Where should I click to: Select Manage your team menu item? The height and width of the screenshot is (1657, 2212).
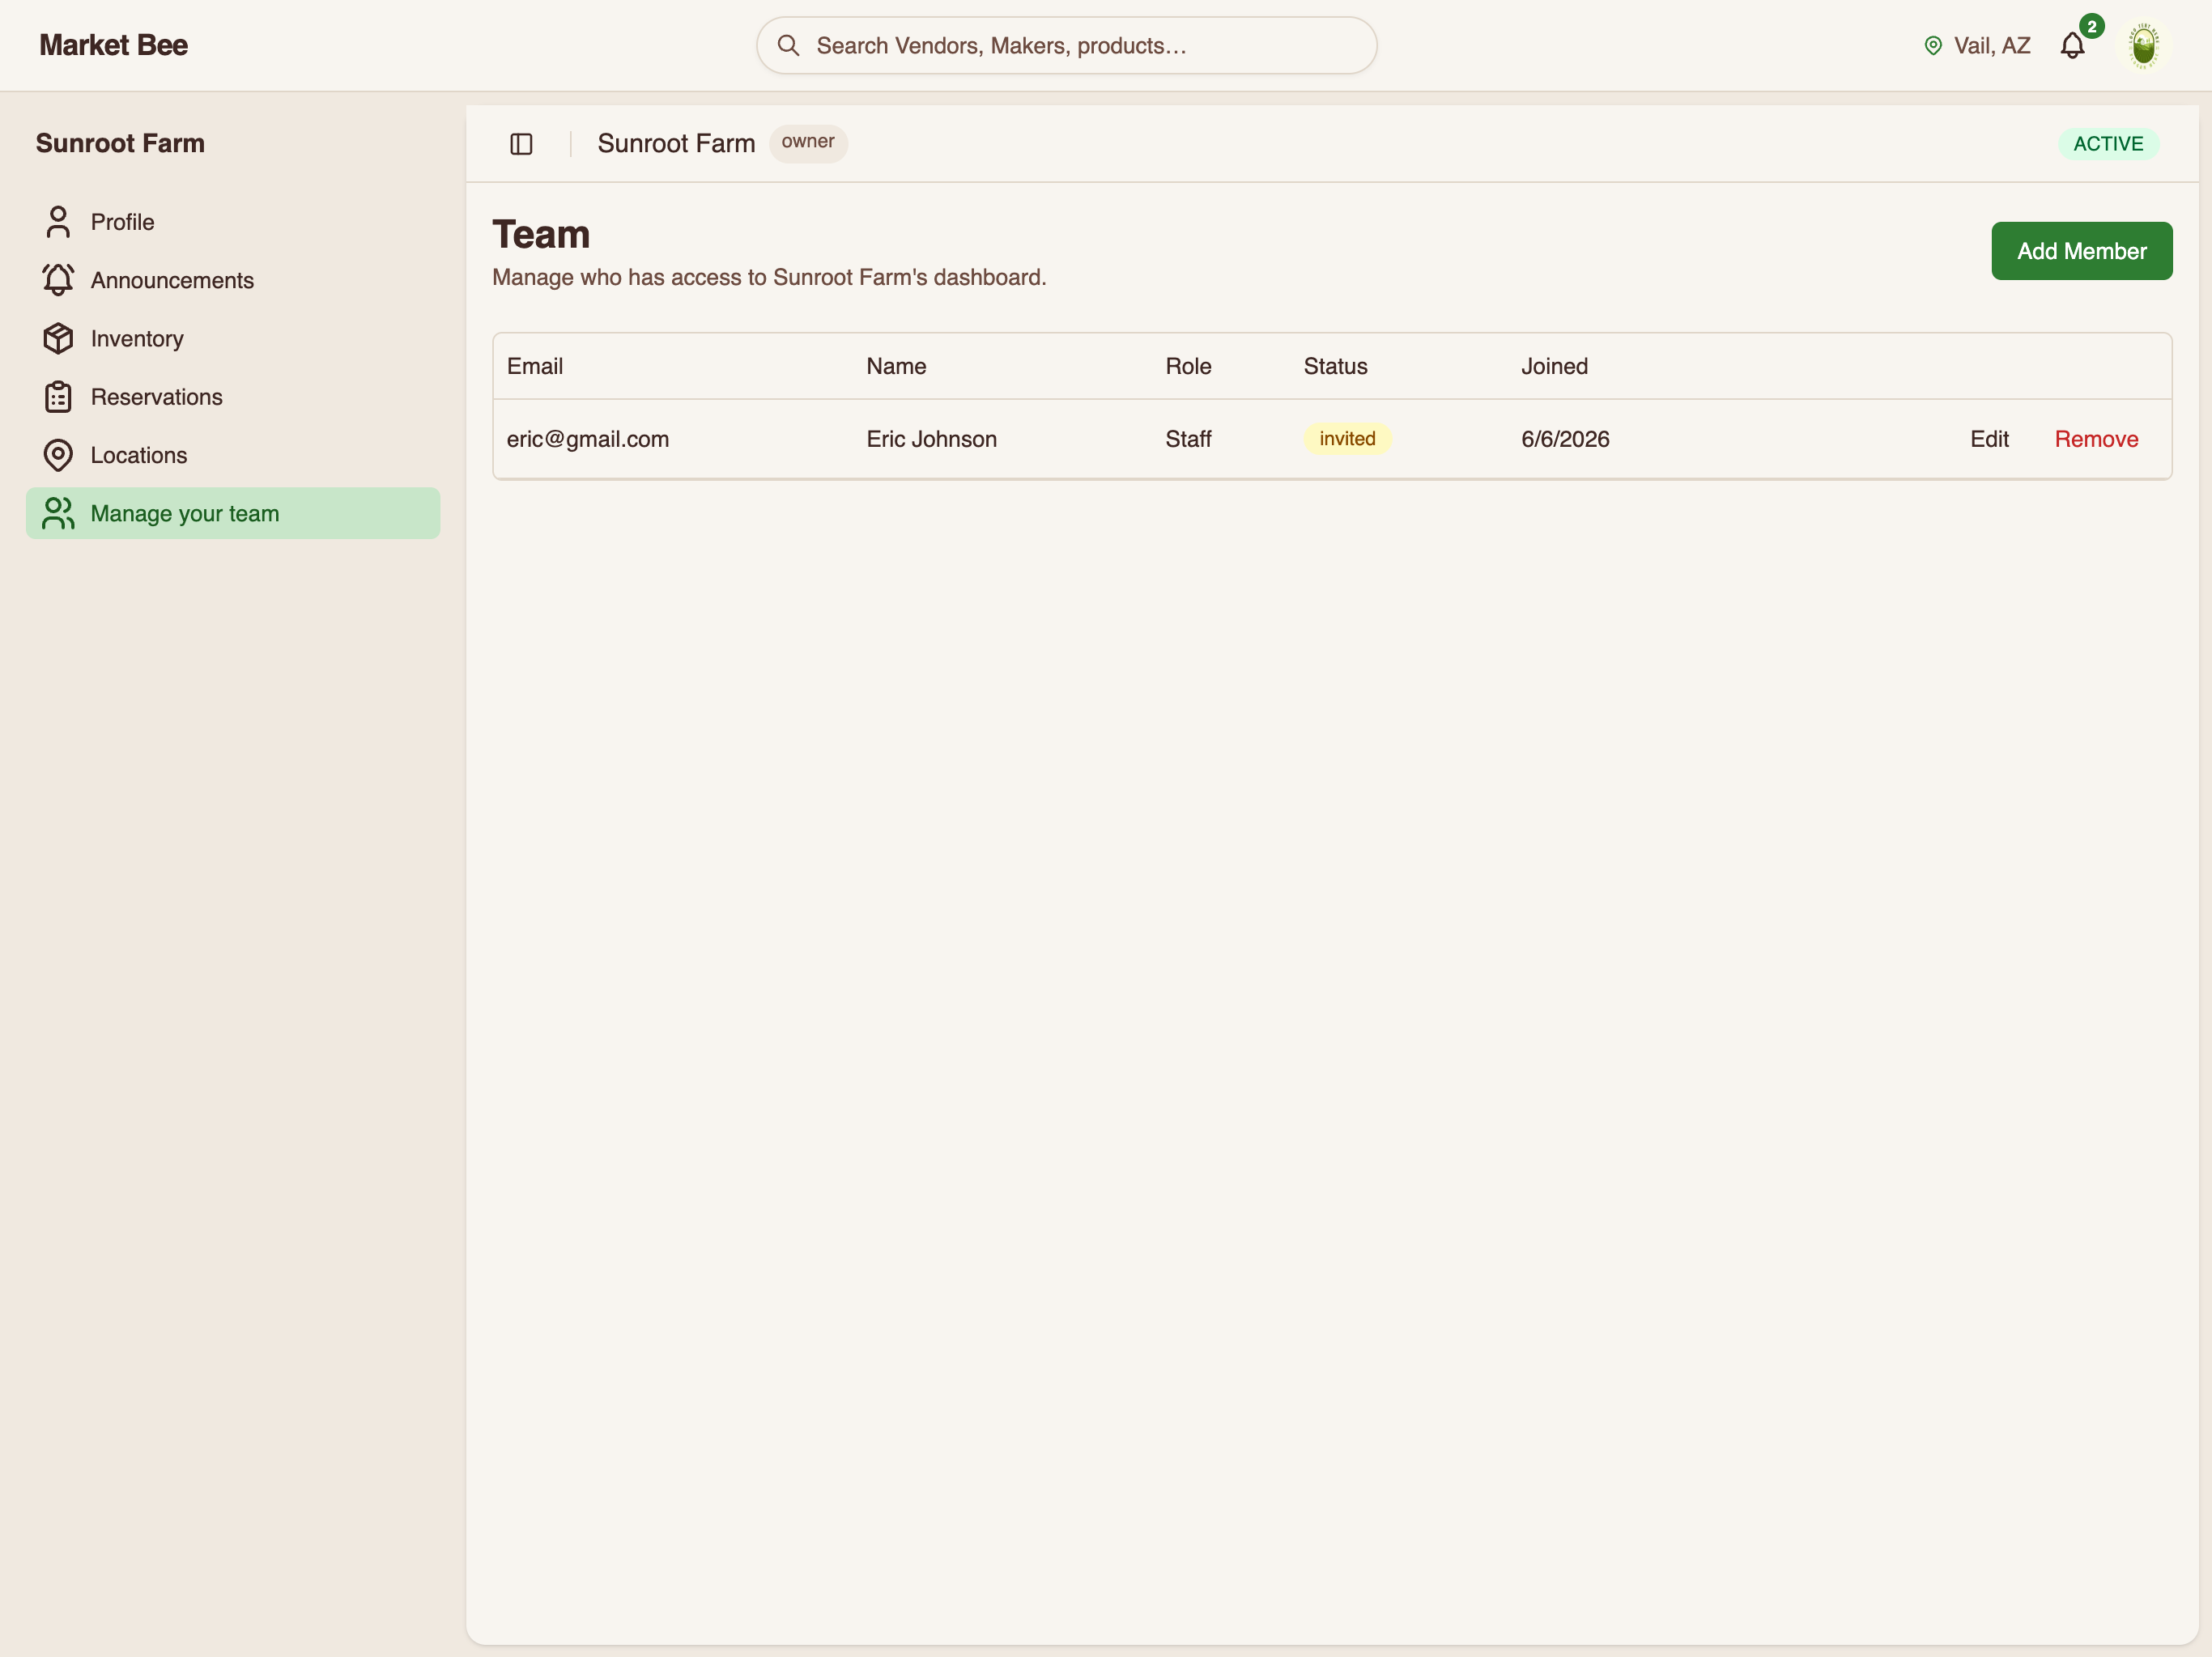tap(233, 513)
